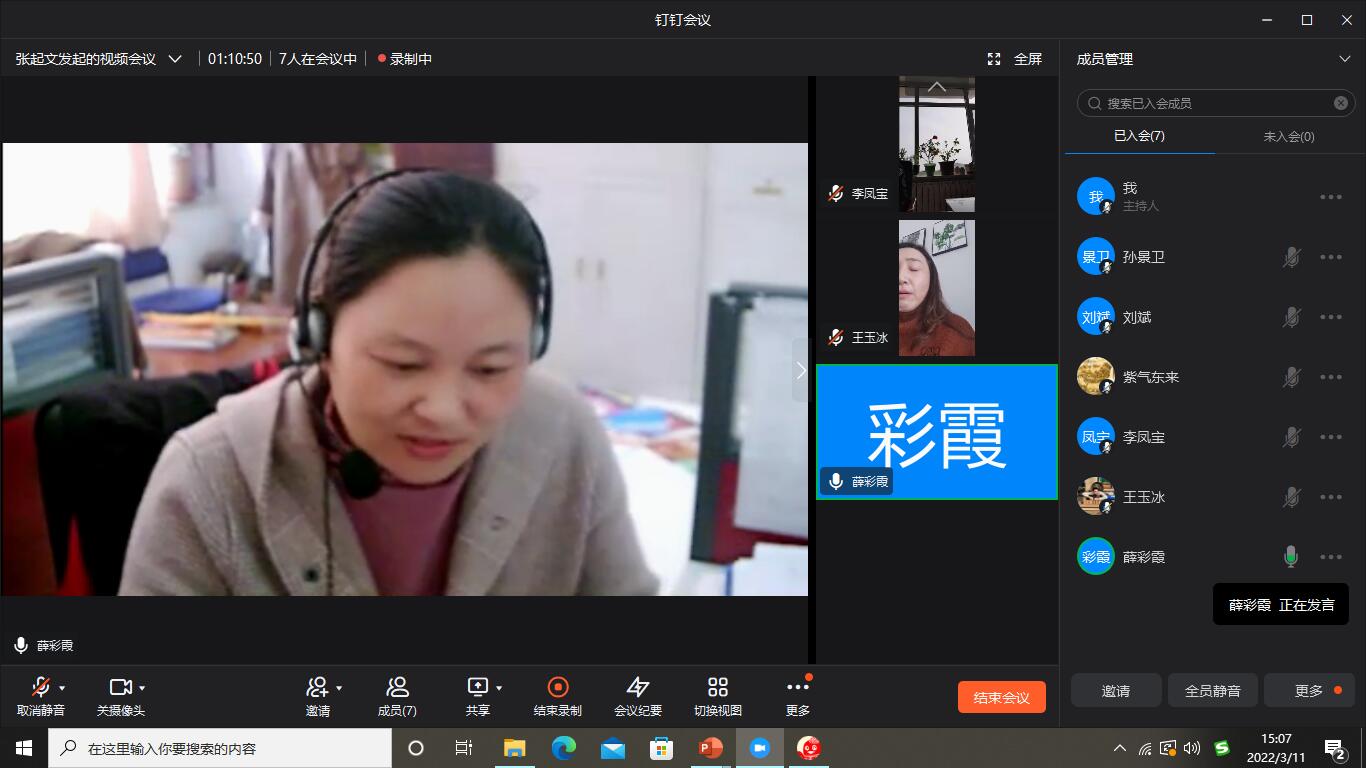This screenshot has height=768, width=1366.
Task: Open invite options arrow beside 邀请
Action: (339, 688)
